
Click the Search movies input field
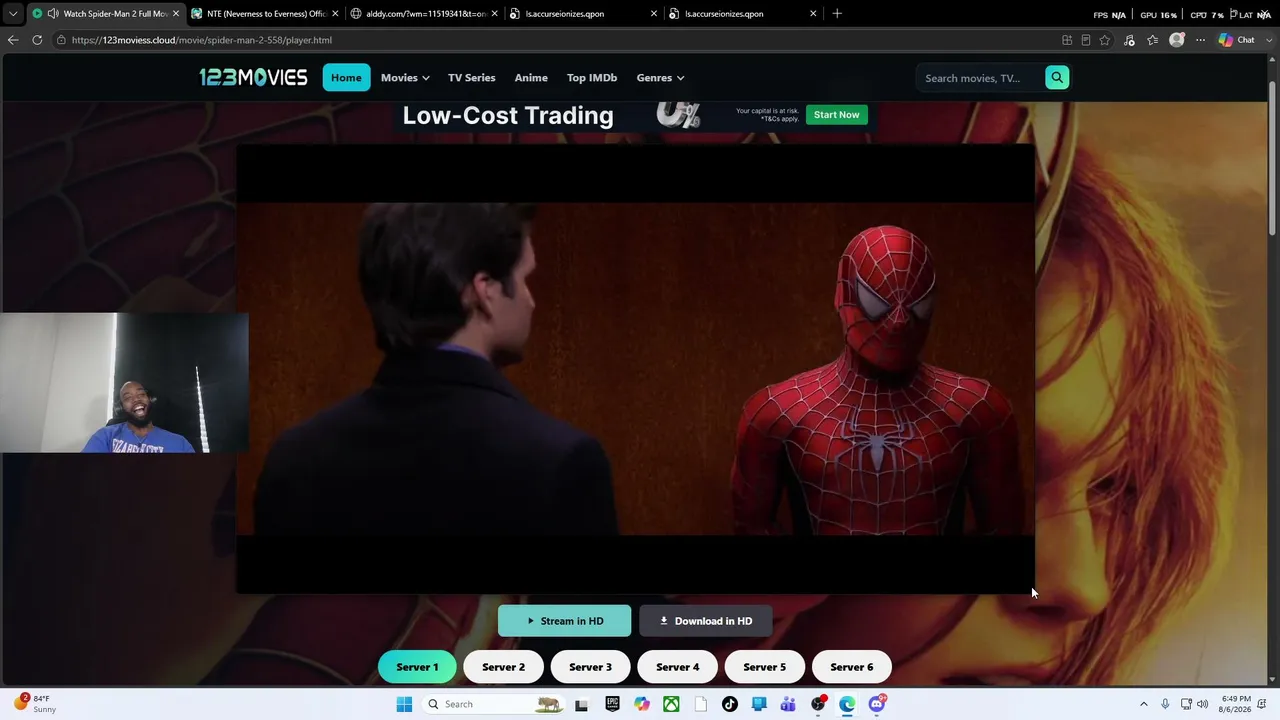click(x=980, y=78)
